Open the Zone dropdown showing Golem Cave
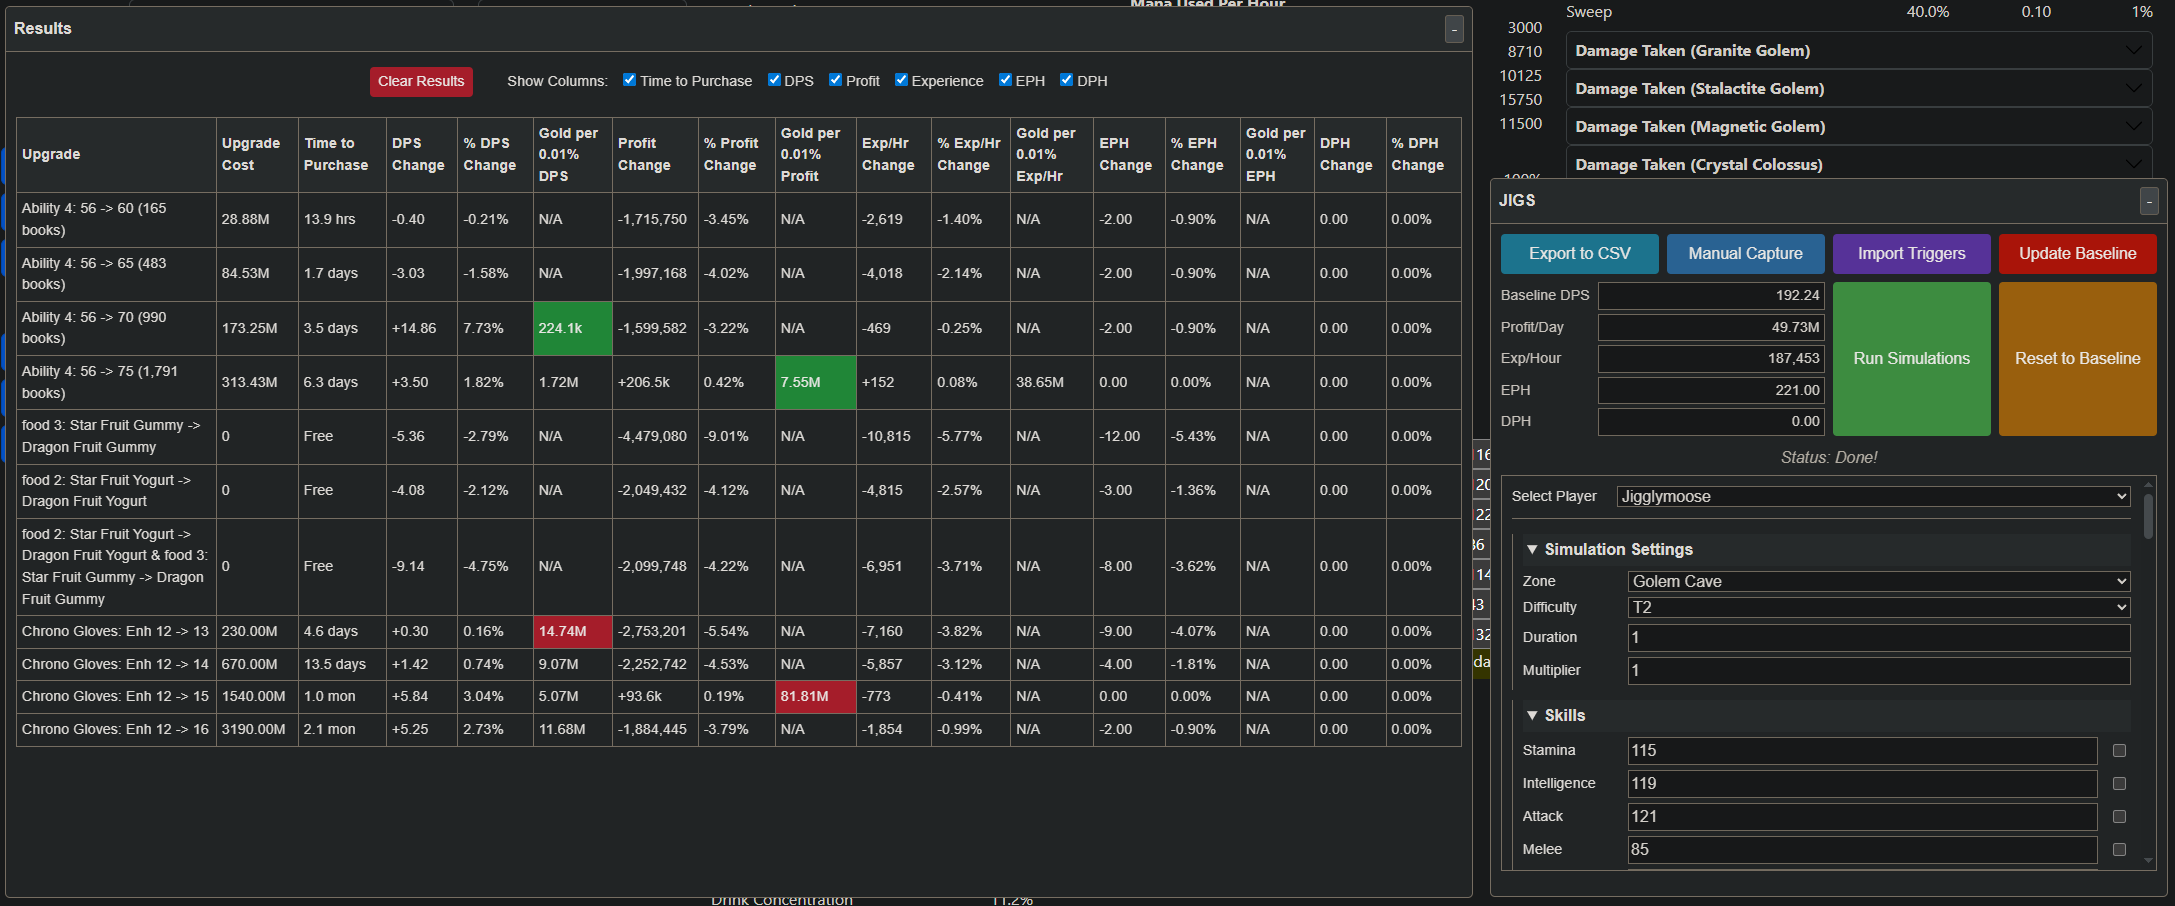 coord(1879,582)
